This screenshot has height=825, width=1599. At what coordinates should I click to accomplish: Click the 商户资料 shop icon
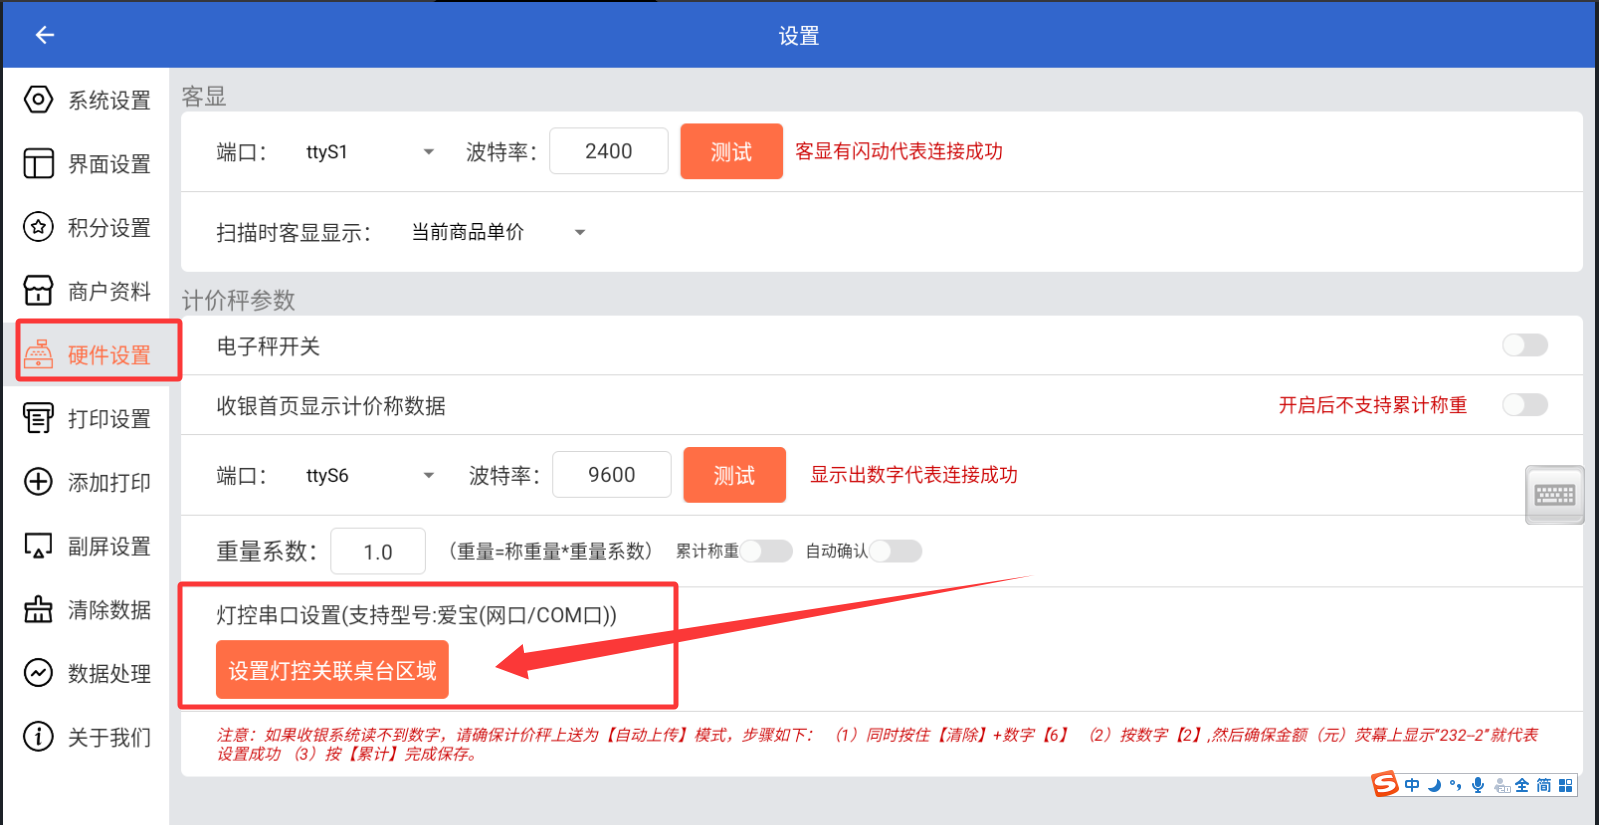(x=38, y=291)
